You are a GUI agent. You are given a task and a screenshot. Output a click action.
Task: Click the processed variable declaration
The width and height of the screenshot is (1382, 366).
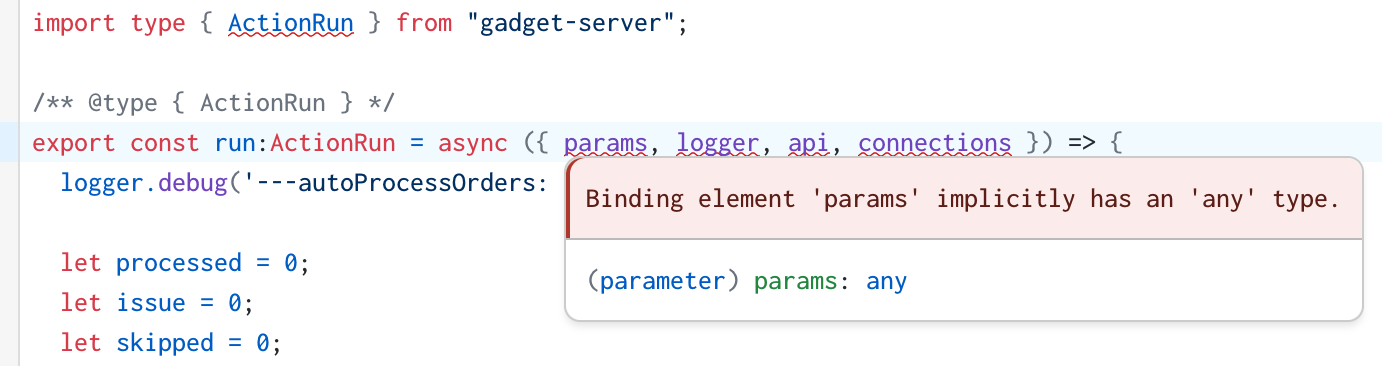click(179, 263)
